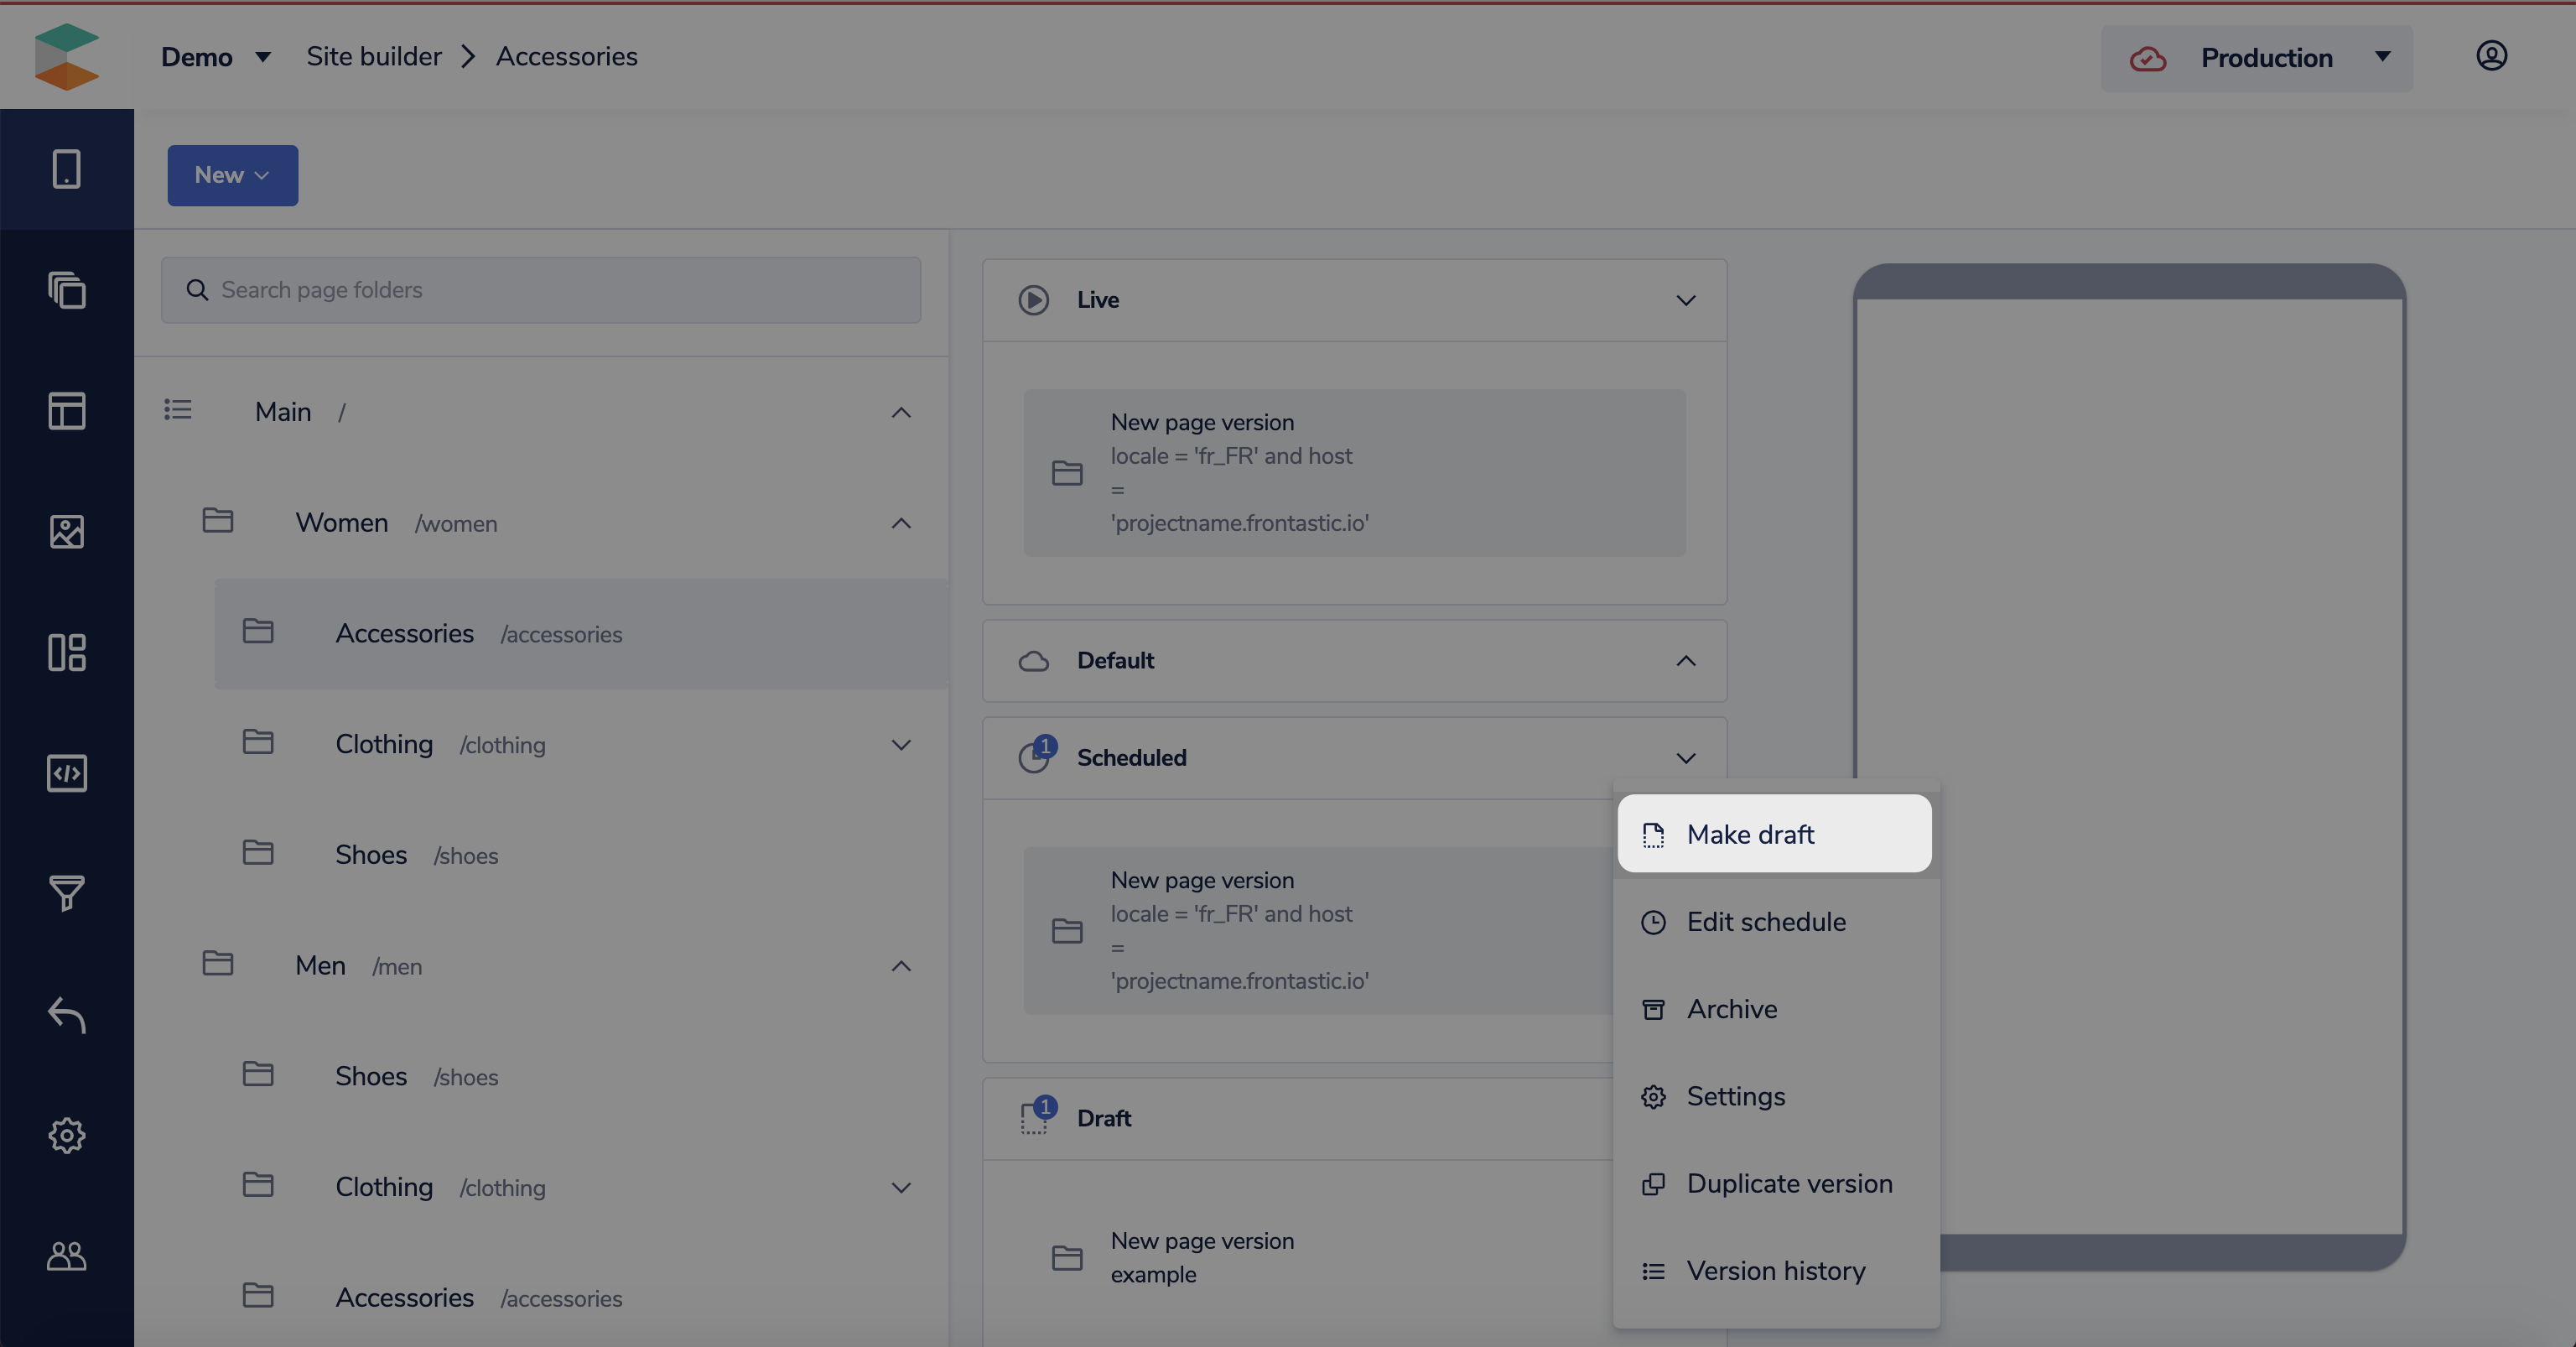Collapse the Women folder chevron
This screenshot has height=1347, width=2576.
point(901,523)
